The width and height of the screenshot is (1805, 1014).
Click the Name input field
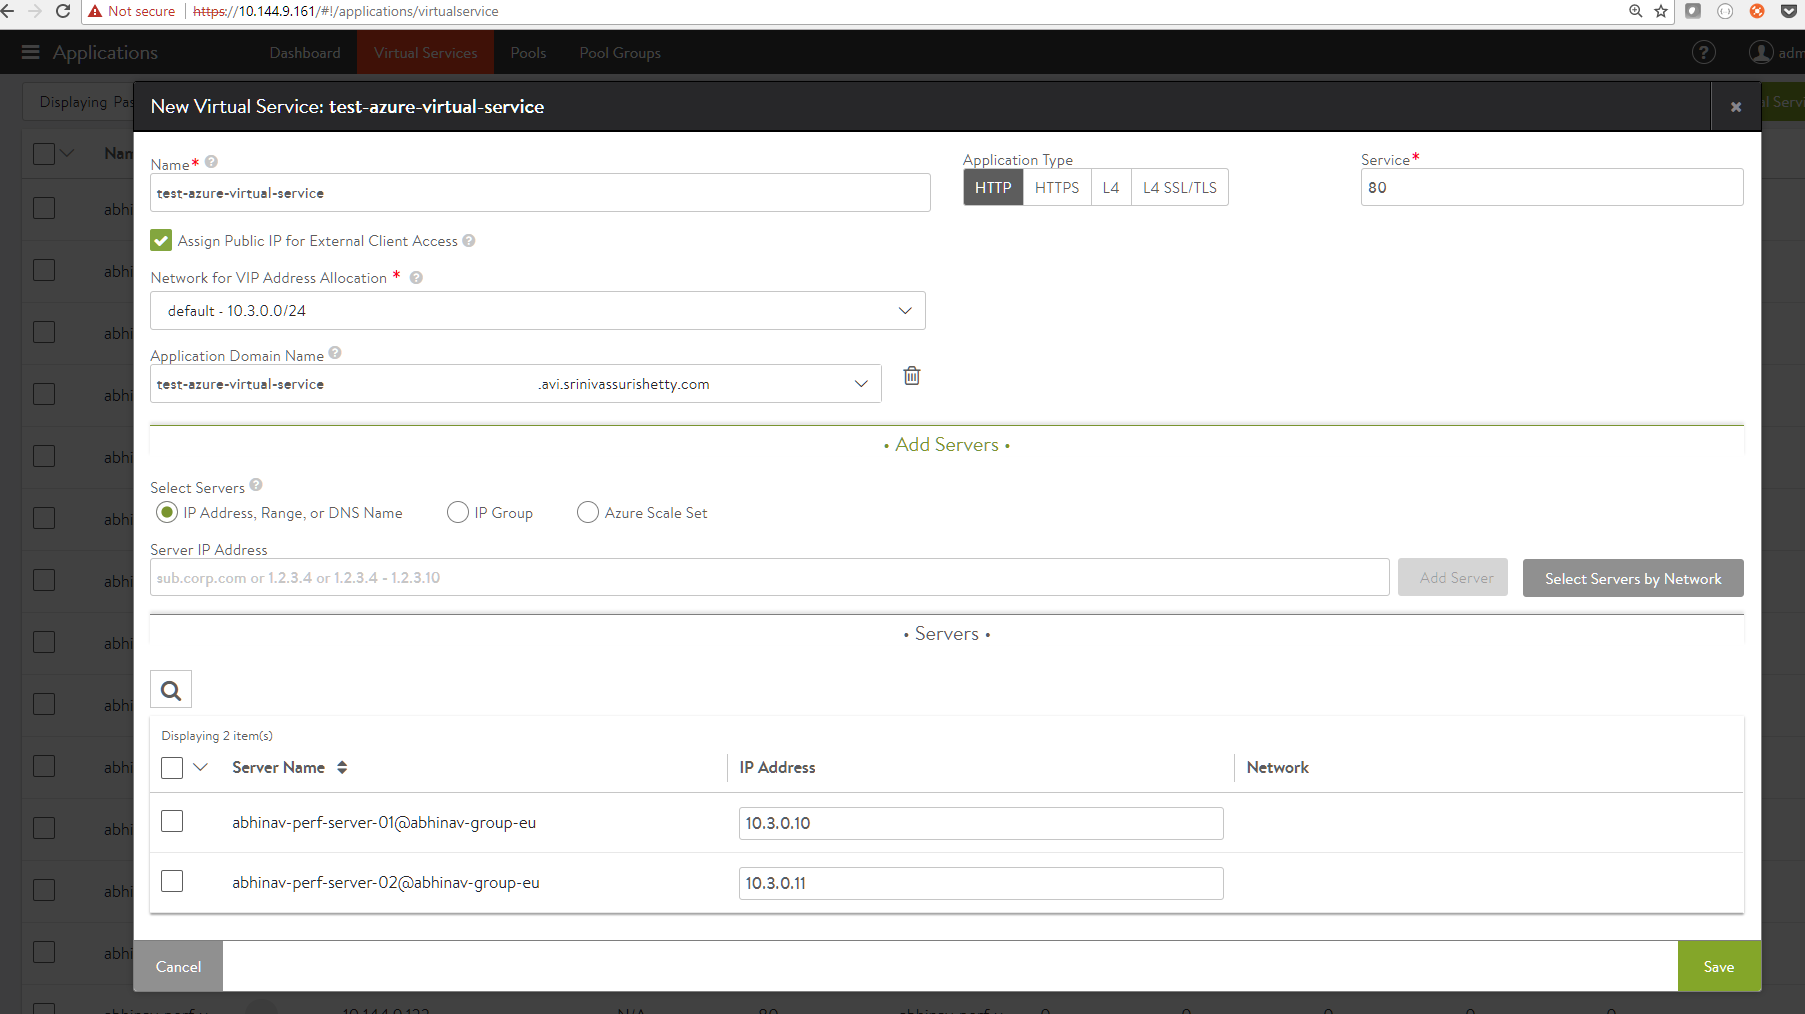pos(540,193)
